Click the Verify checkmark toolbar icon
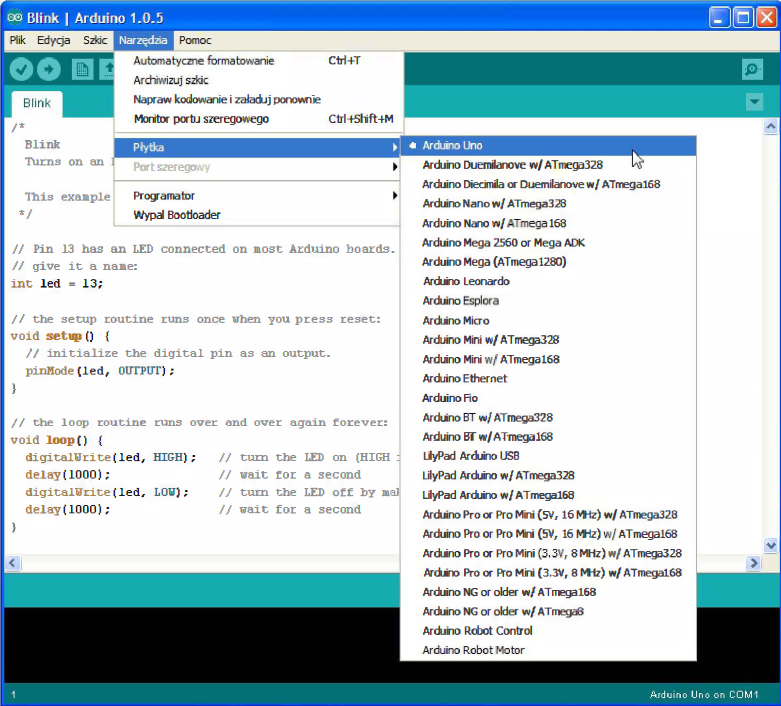This screenshot has height=706, width=781. (21, 69)
